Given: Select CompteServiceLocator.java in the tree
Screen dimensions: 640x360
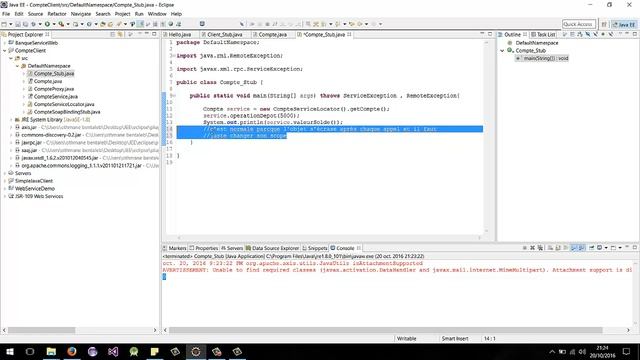Looking at the screenshot, I should click(x=64, y=104).
